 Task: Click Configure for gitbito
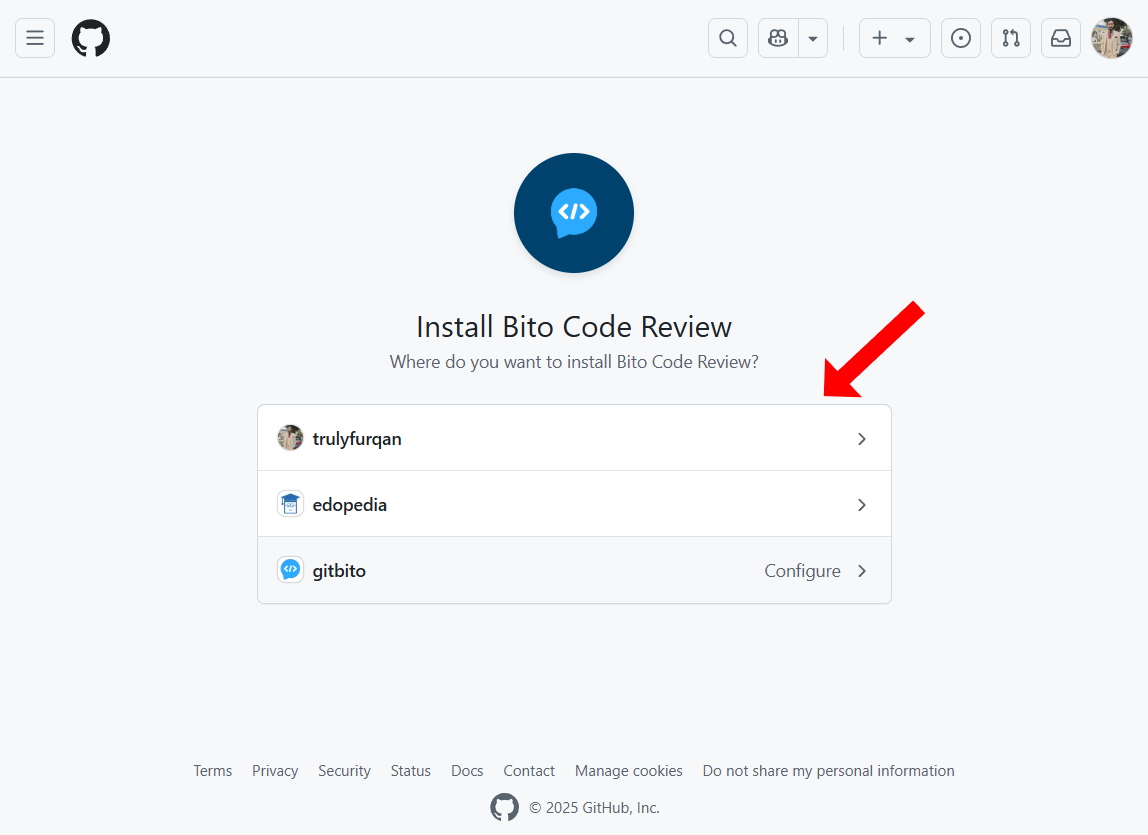(802, 571)
